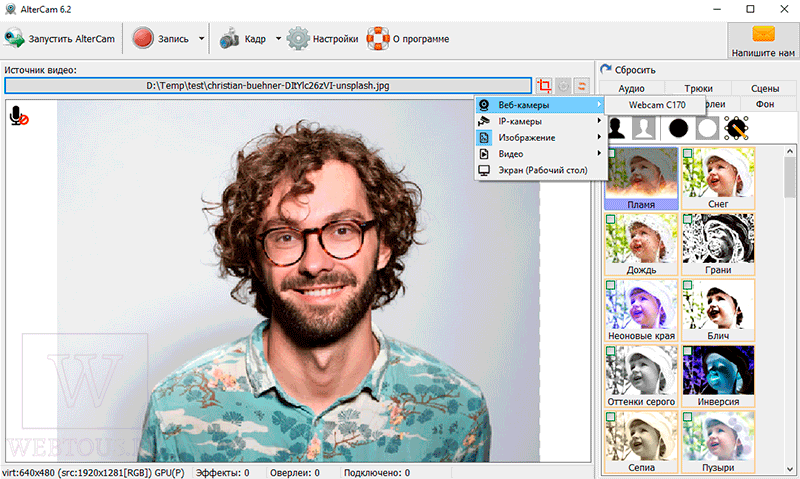Select the white silhouette person icon

644,128
